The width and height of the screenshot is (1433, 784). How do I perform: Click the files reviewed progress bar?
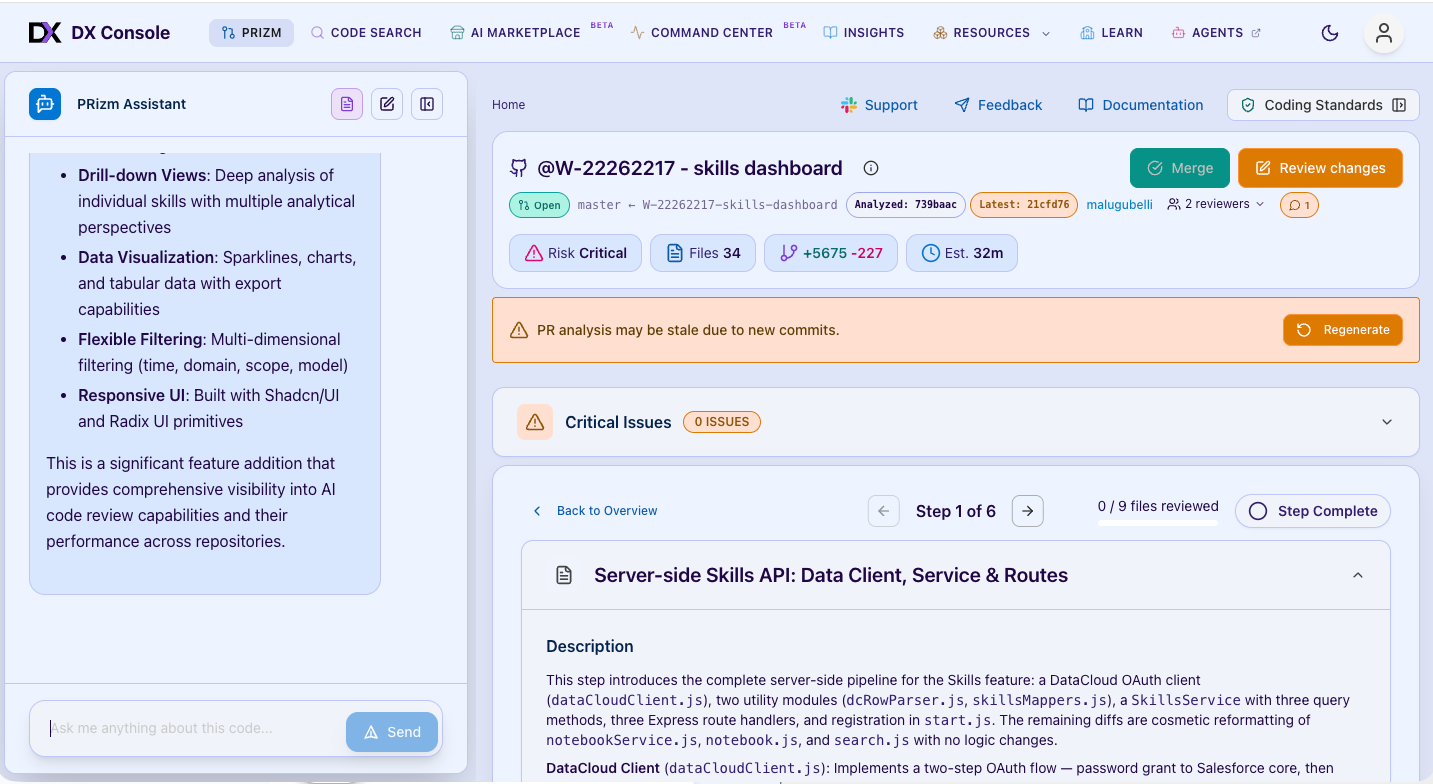[x=1158, y=522]
